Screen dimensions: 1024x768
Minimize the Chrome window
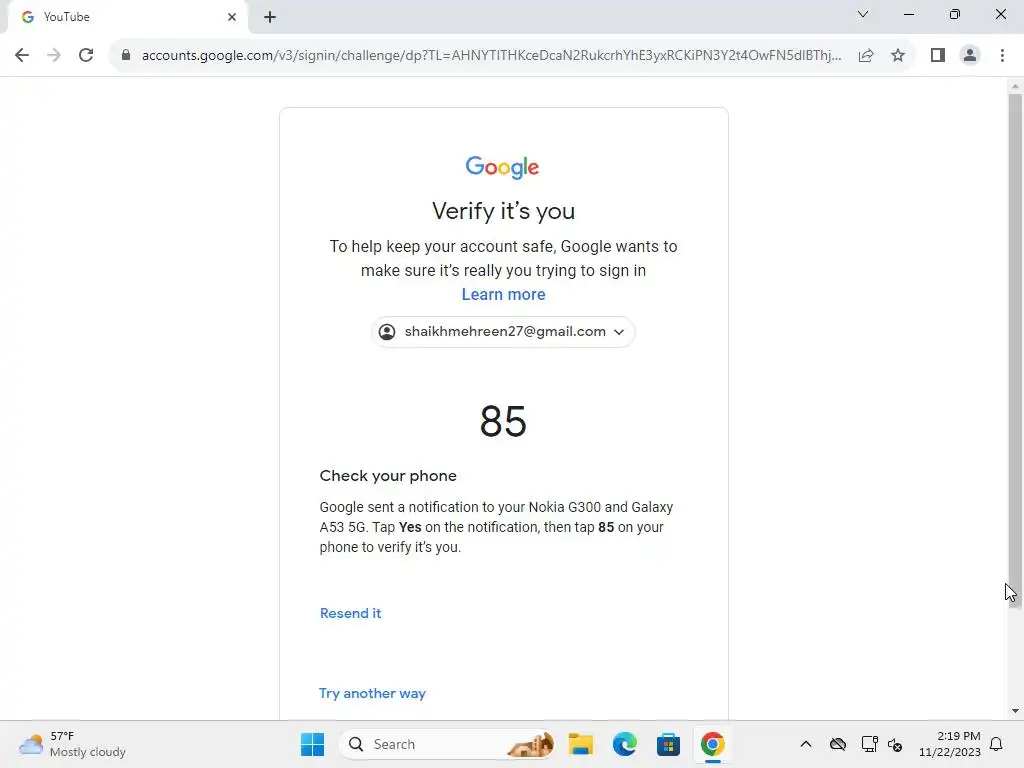tap(909, 14)
